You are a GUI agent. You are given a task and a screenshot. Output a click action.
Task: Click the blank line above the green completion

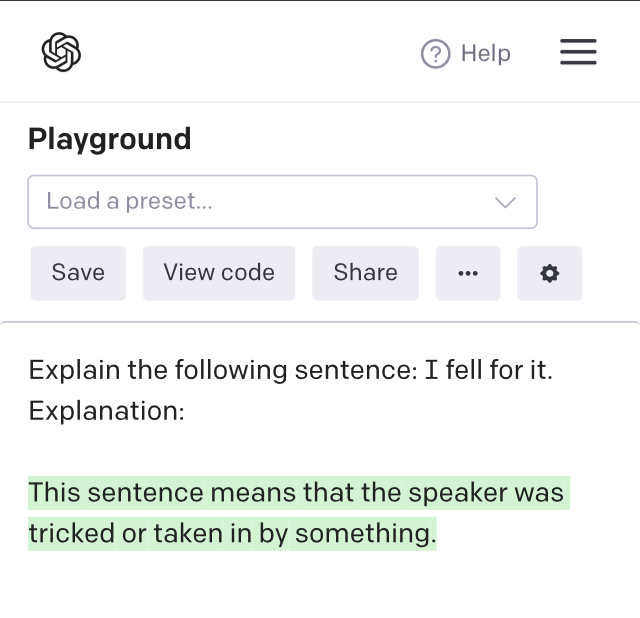200,452
